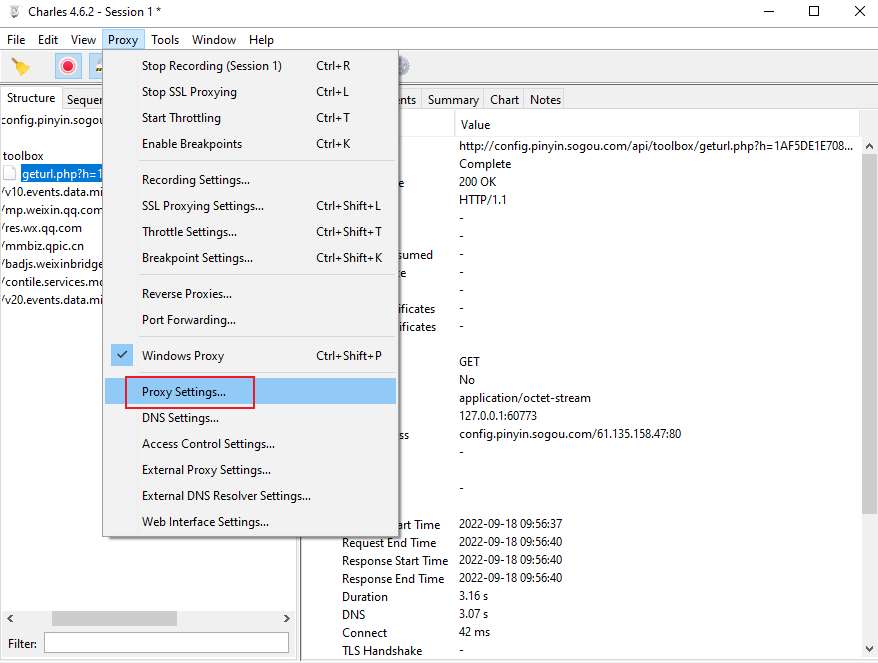Select Stop Recording (Session 1)
The image size is (878, 663).
(x=250, y=66)
